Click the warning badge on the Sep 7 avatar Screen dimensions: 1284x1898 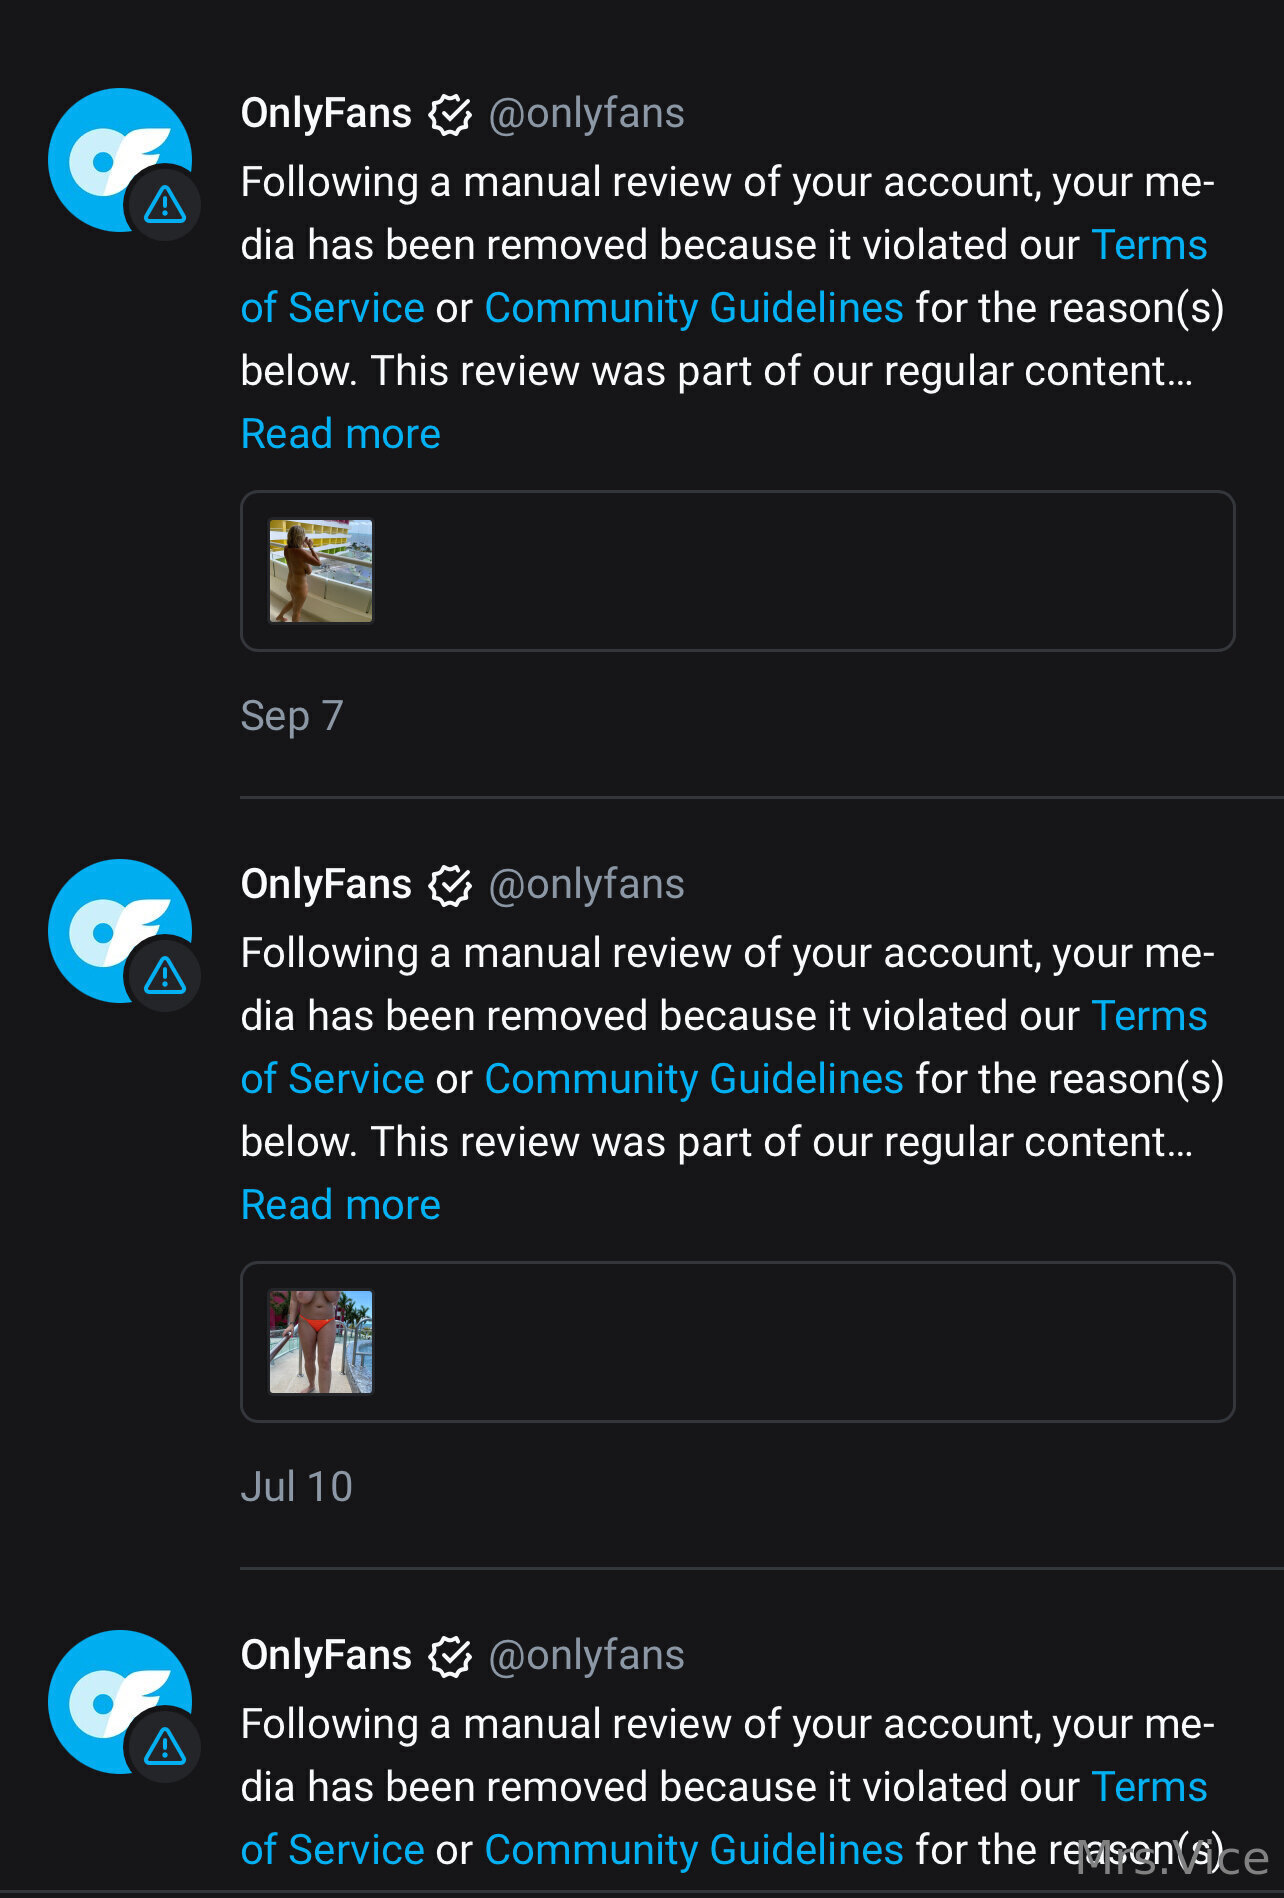coord(165,205)
